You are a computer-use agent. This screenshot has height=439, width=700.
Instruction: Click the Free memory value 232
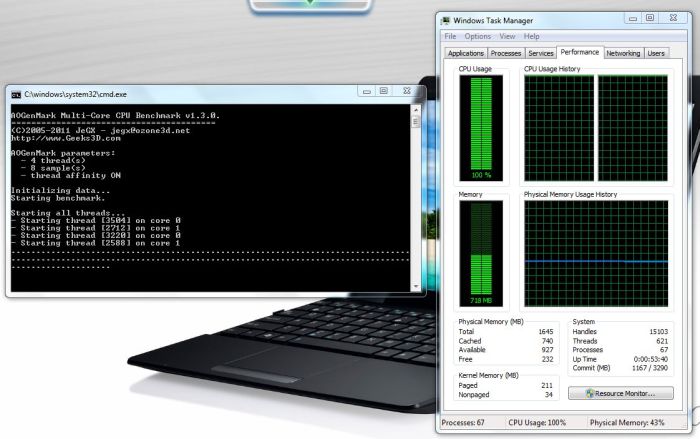pyautogui.click(x=547, y=359)
